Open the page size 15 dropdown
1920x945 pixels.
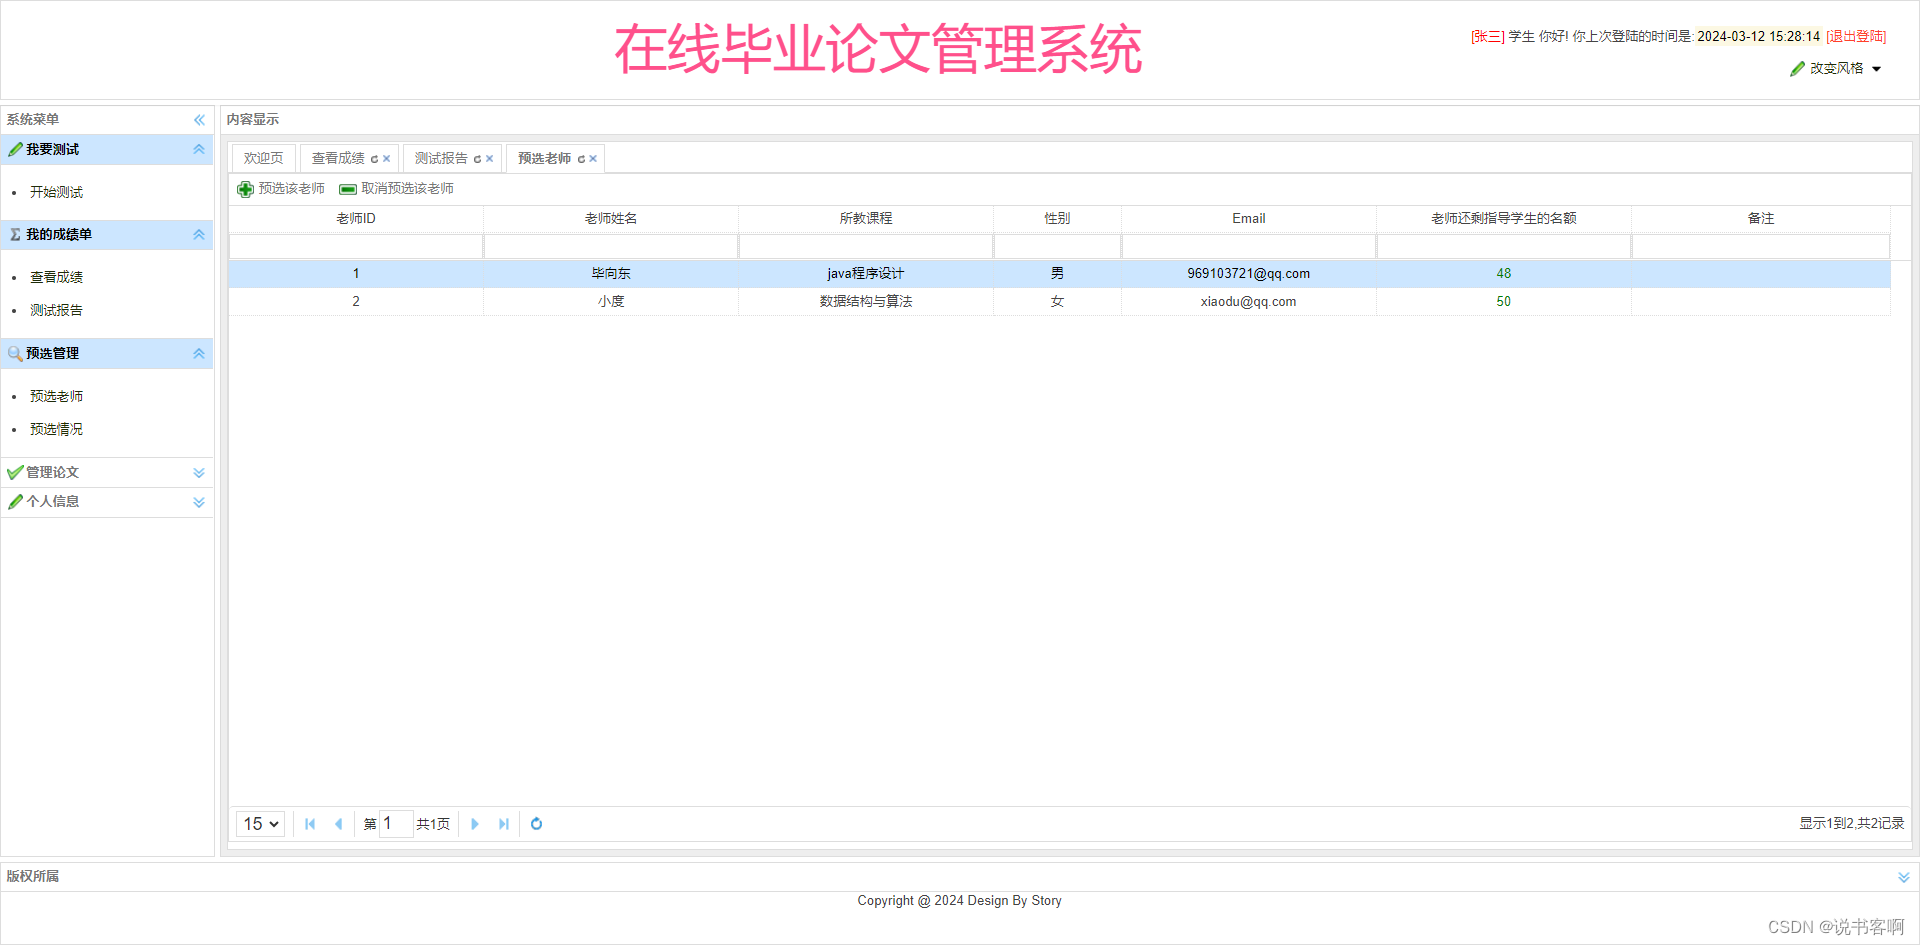(261, 824)
